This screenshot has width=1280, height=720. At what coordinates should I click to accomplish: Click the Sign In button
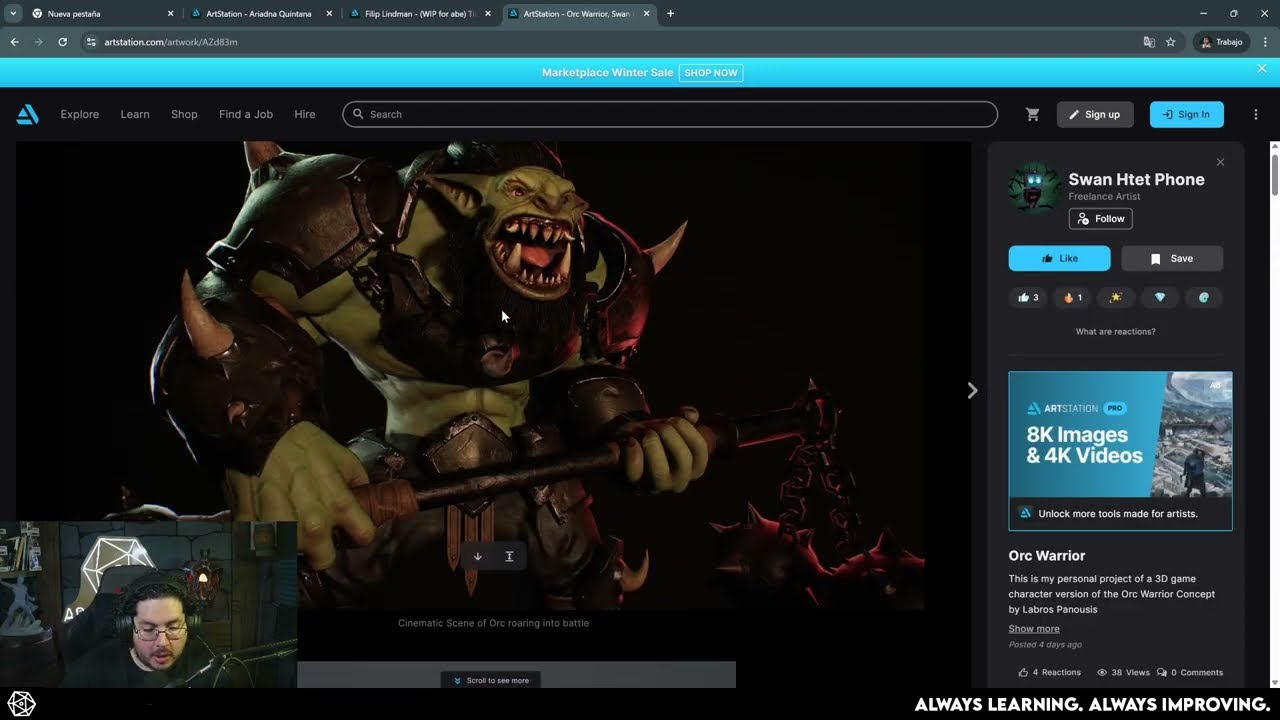1186,114
